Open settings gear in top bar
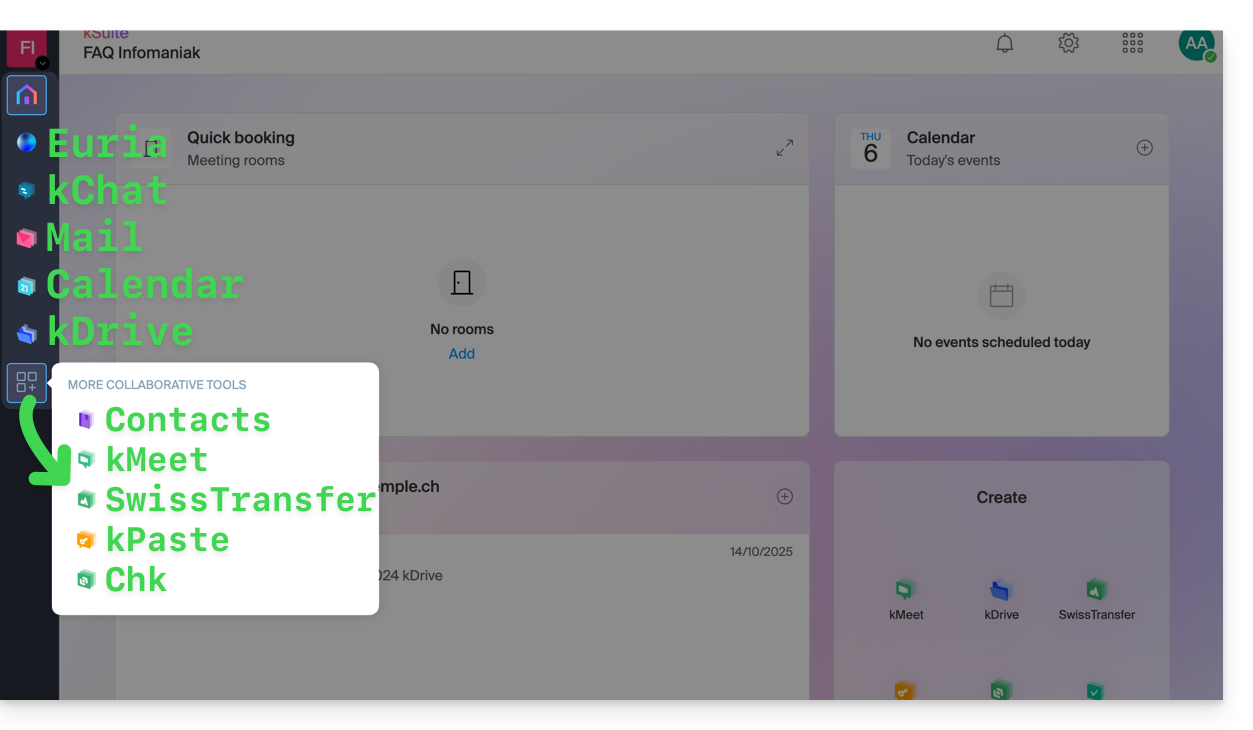This screenshot has width=1253, height=730. click(1069, 43)
